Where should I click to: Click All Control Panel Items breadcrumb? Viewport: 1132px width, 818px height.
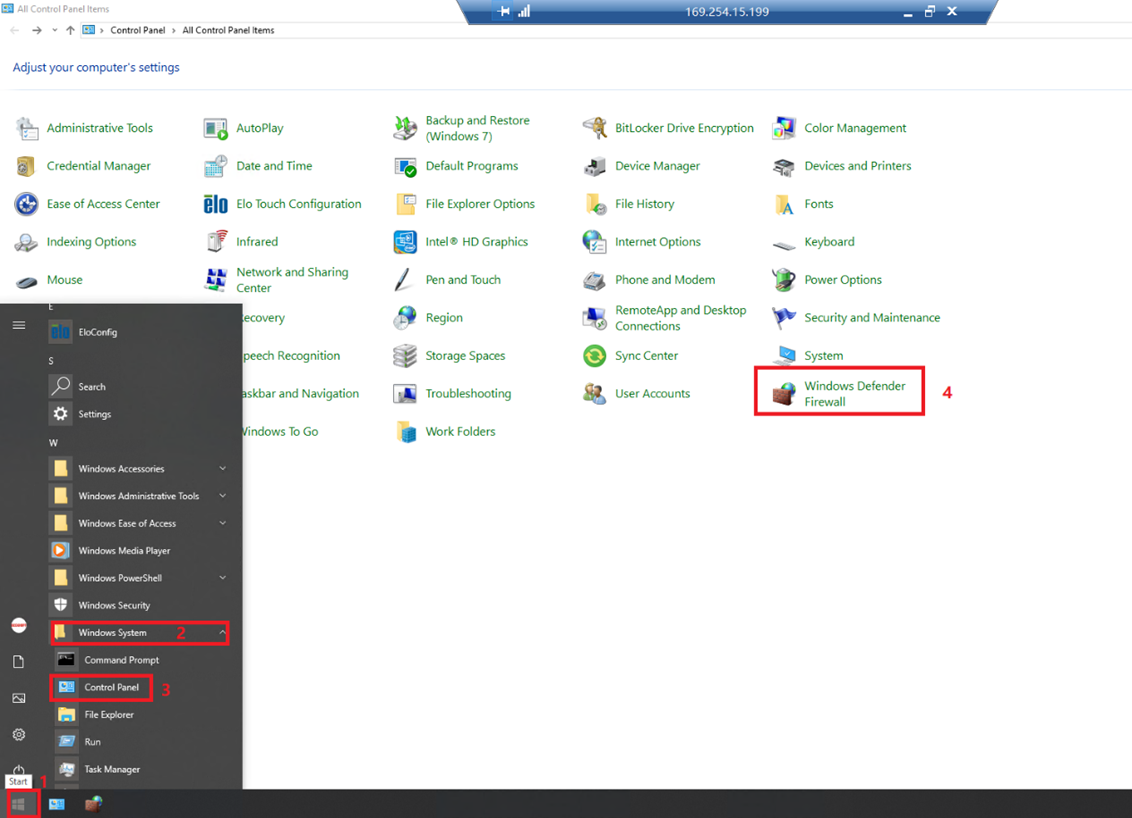[x=228, y=30]
